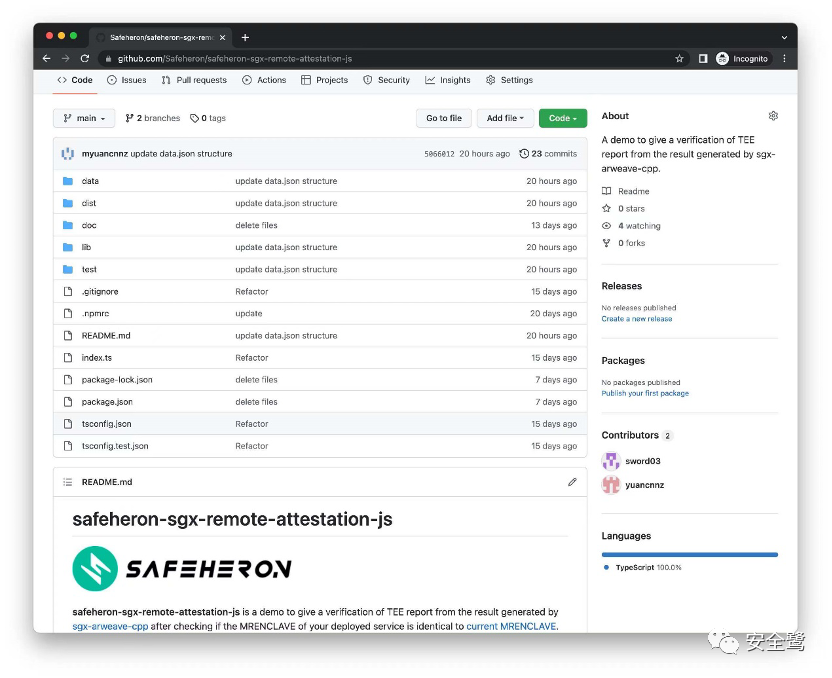Open the Actions tab
The height and width of the screenshot is (678, 832).
(264, 80)
